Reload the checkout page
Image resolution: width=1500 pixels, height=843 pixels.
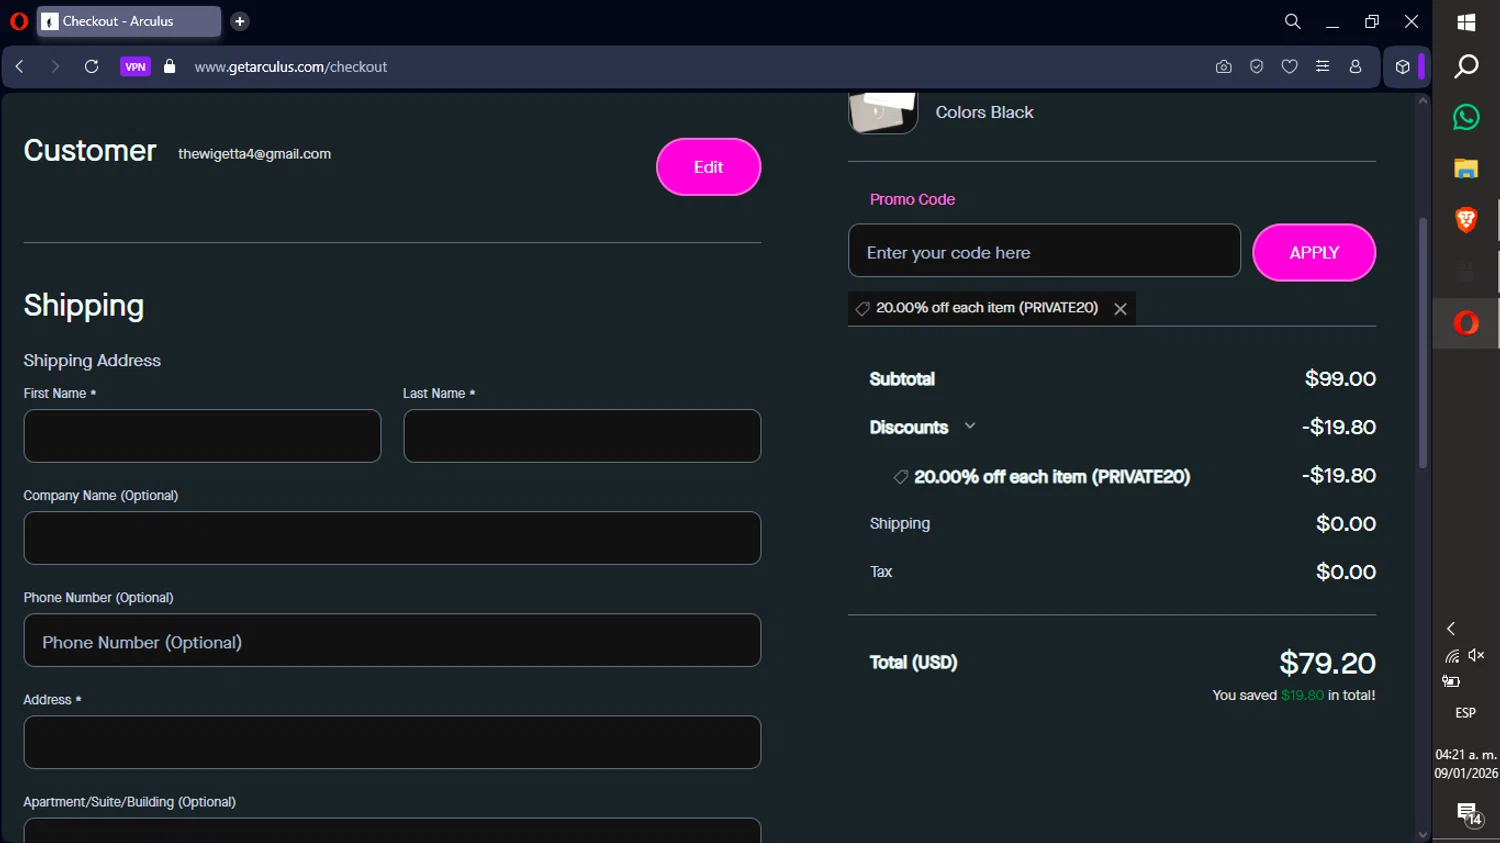coord(91,67)
